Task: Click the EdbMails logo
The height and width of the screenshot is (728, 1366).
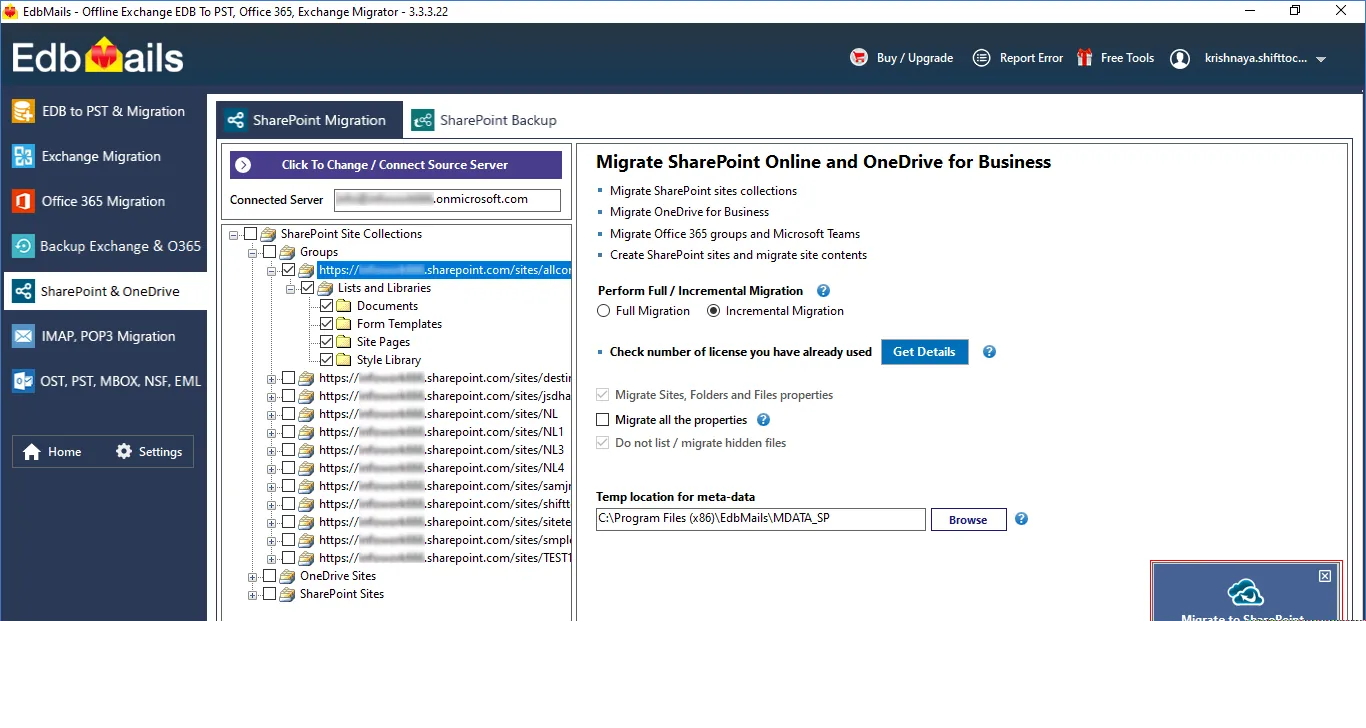Action: 98,56
